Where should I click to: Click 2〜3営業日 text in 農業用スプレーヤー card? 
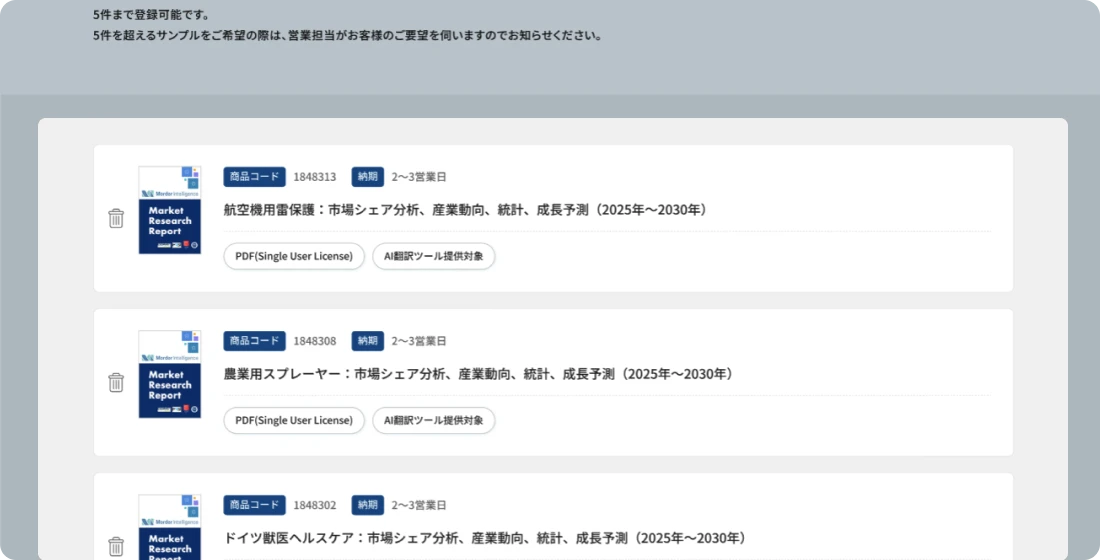click(419, 341)
